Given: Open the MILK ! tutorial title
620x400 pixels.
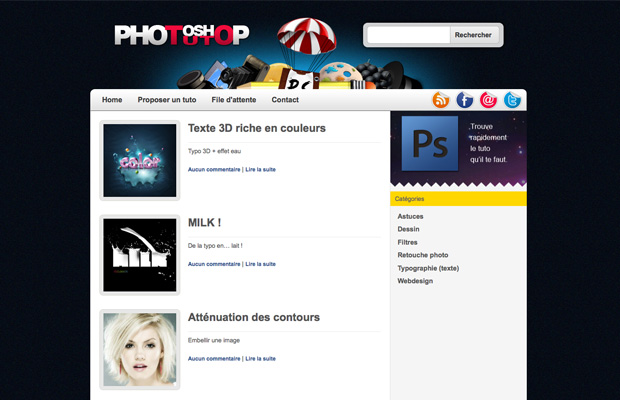Looking at the screenshot, I should [204, 223].
